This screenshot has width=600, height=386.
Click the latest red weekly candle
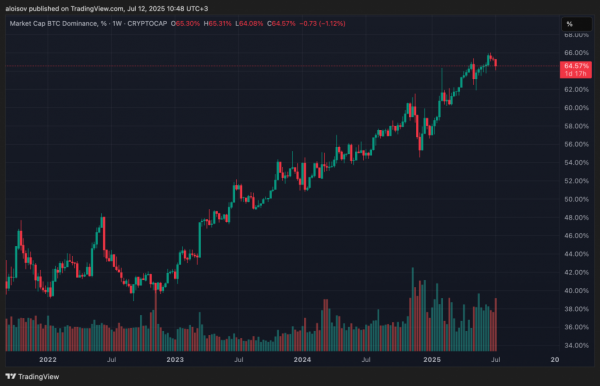pos(496,63)
